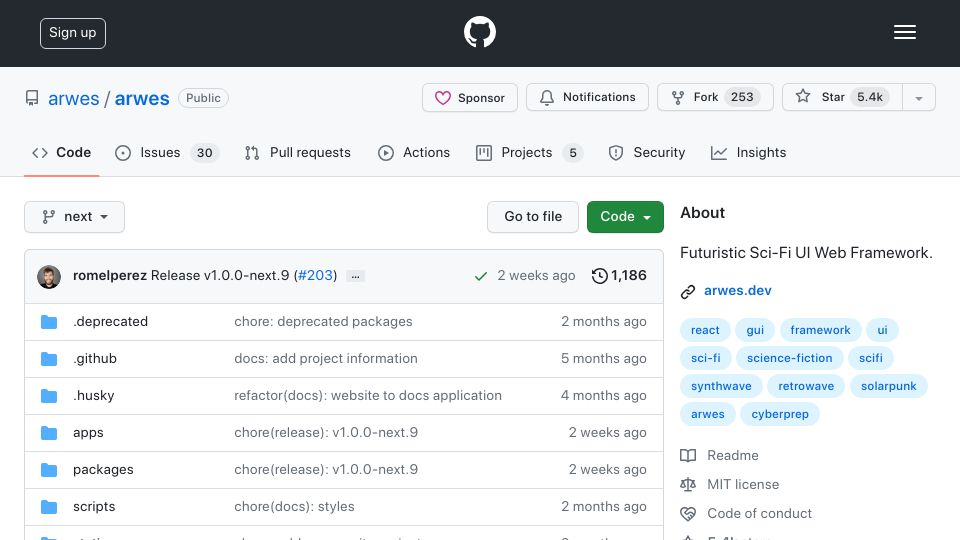Select the gui topic tag
The height and width of the screenshot is (540, 960).
(x=755, y=330)
